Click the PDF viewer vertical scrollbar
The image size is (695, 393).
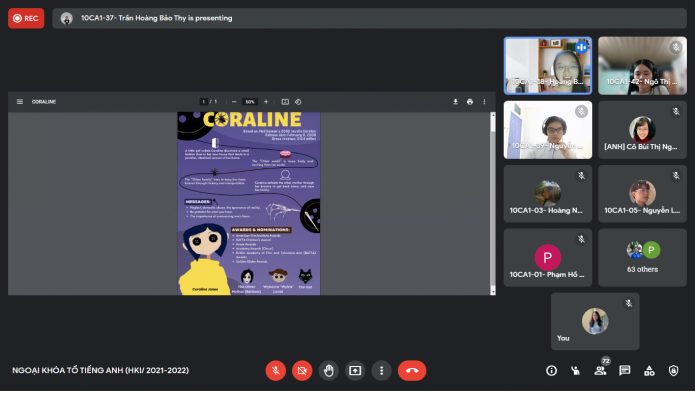coord(492,203)
